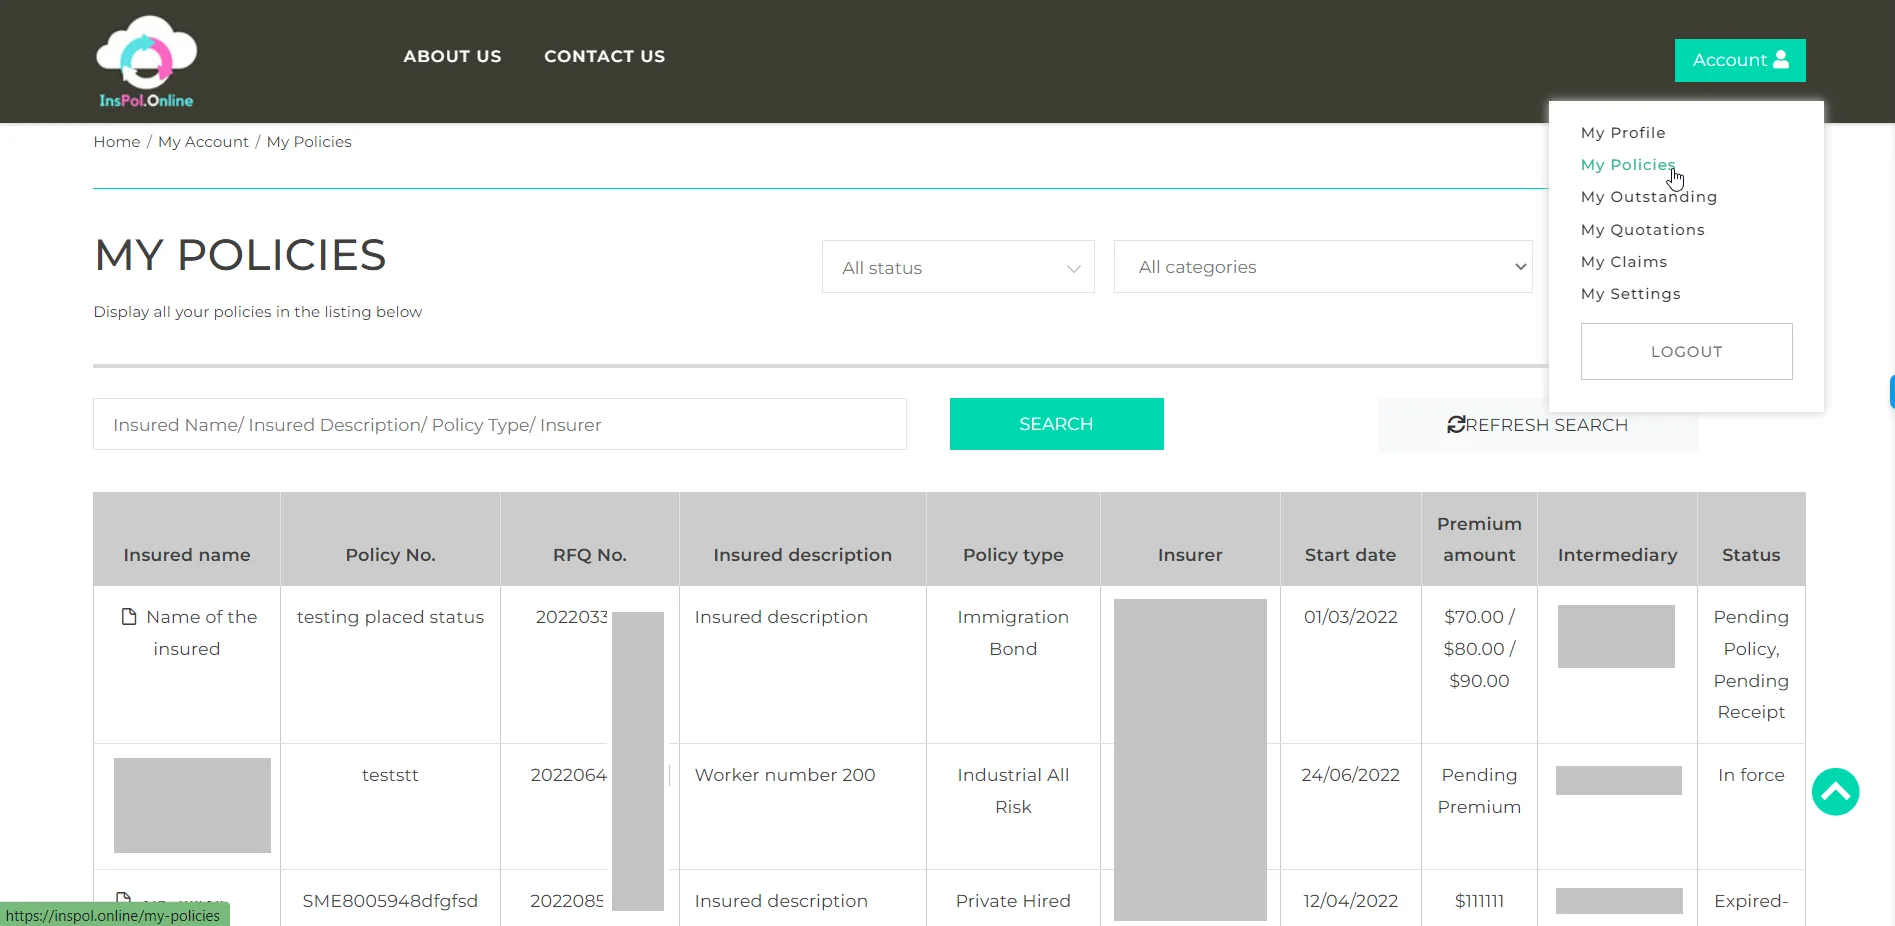
Task: Focus the Insured Name search input field
Action: pyautogui.click(x=500, y=424)
